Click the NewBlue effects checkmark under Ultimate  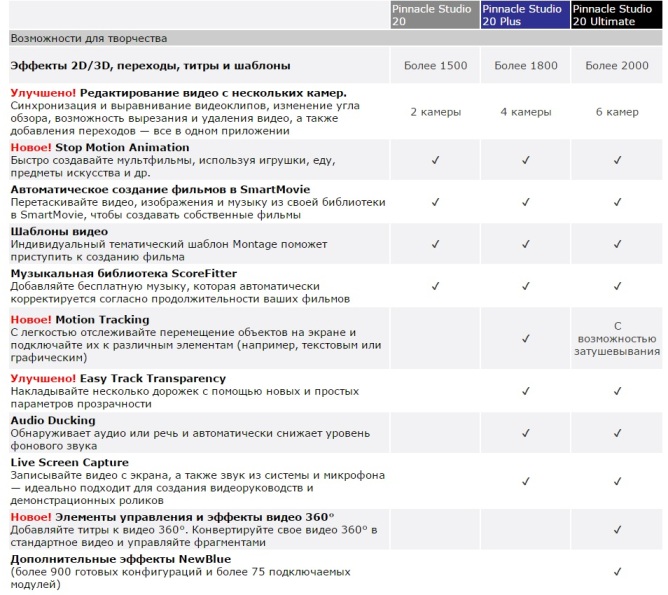616,571
